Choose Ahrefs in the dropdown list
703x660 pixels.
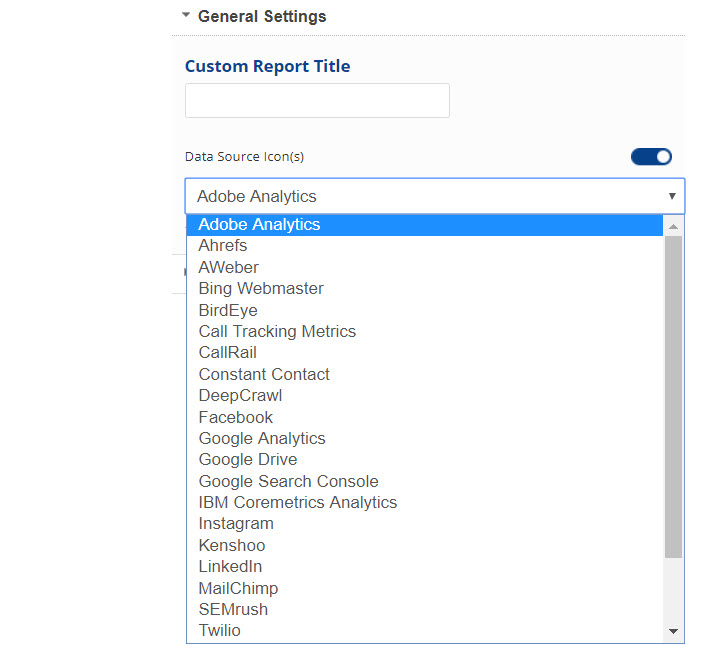(x=223, y=246)
